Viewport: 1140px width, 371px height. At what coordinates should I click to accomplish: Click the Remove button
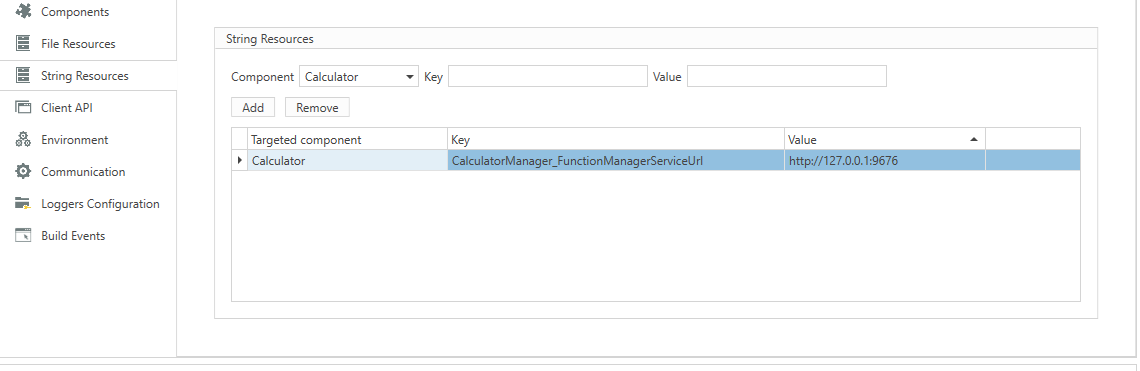(317, 108)
